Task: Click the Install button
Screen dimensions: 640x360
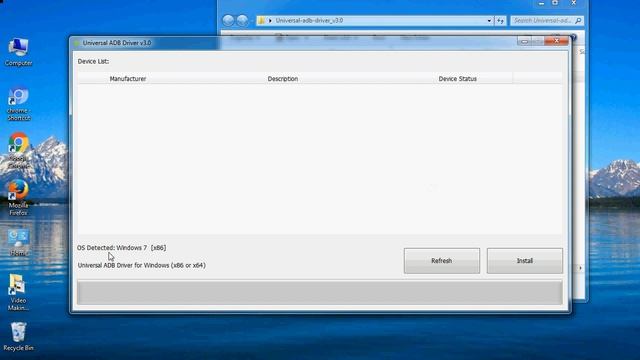Action: click(524, 260)
